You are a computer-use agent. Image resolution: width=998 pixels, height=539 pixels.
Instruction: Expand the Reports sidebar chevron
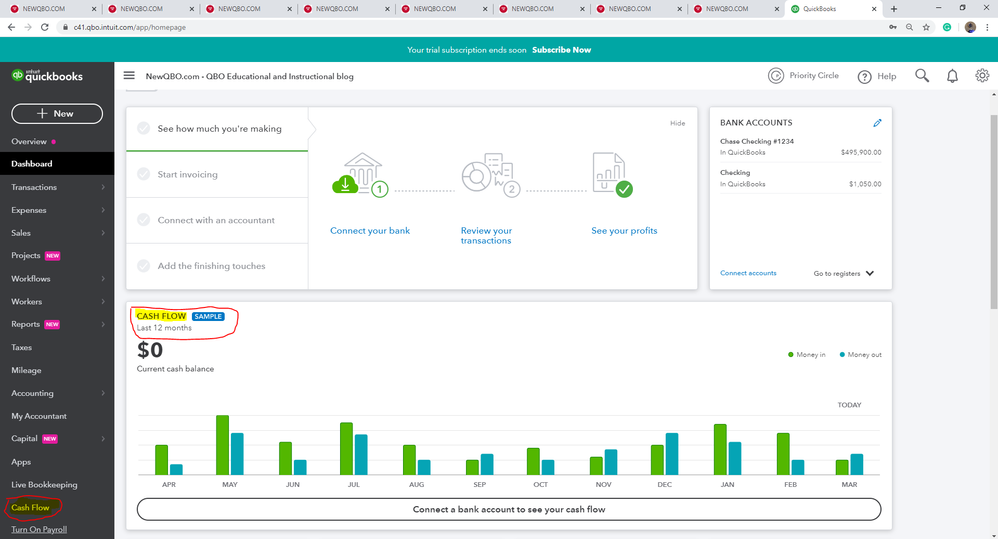pyautogui.click(x=103, y=325)
